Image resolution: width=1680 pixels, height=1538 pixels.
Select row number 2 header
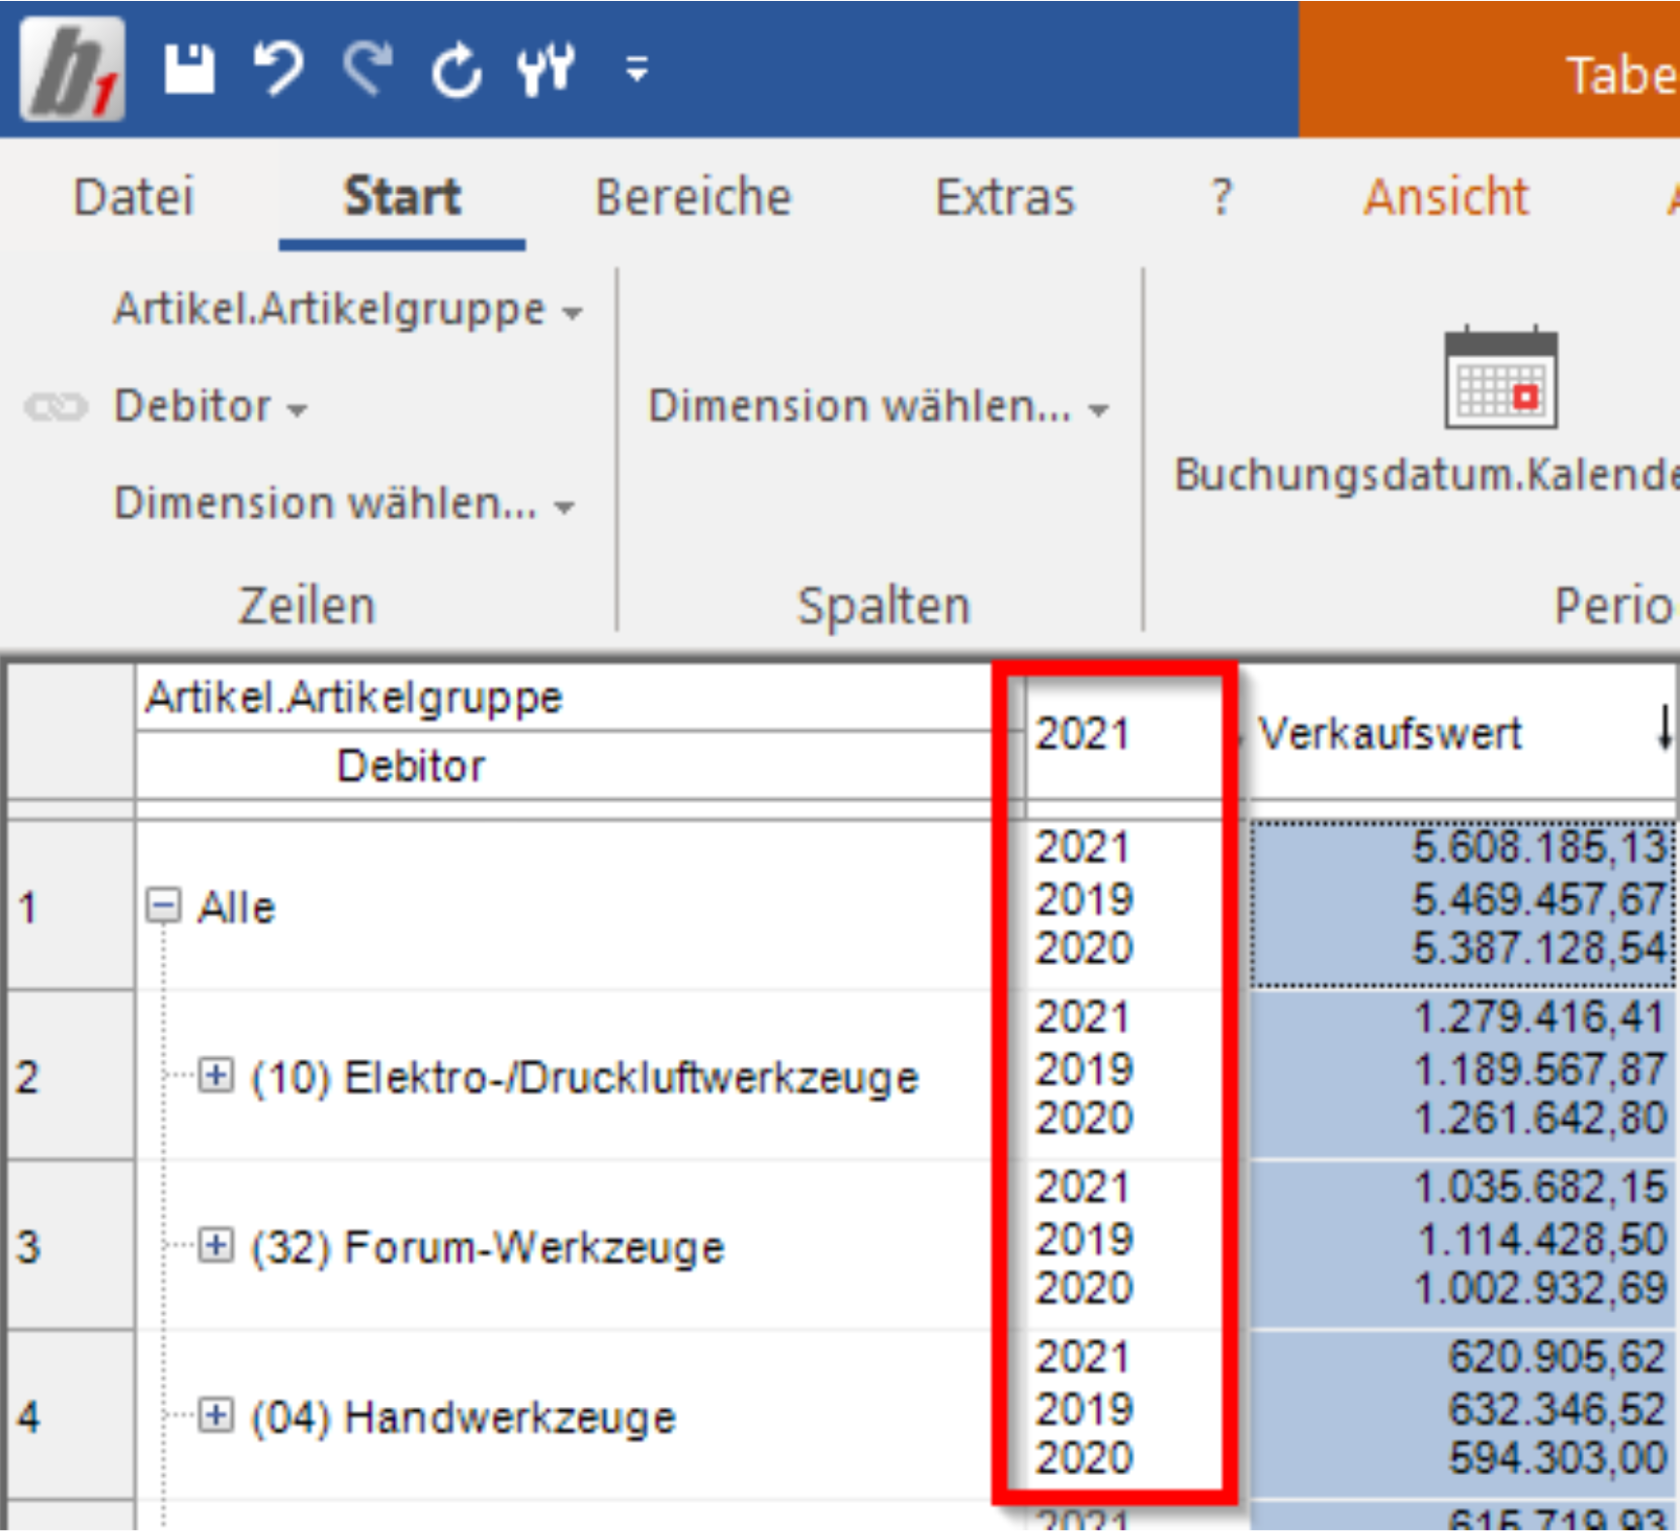[x=70, y=1076]
